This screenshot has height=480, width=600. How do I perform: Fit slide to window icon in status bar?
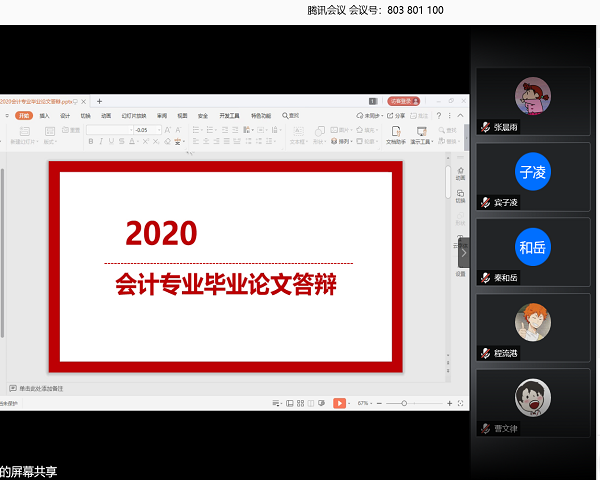coord(461,403)
